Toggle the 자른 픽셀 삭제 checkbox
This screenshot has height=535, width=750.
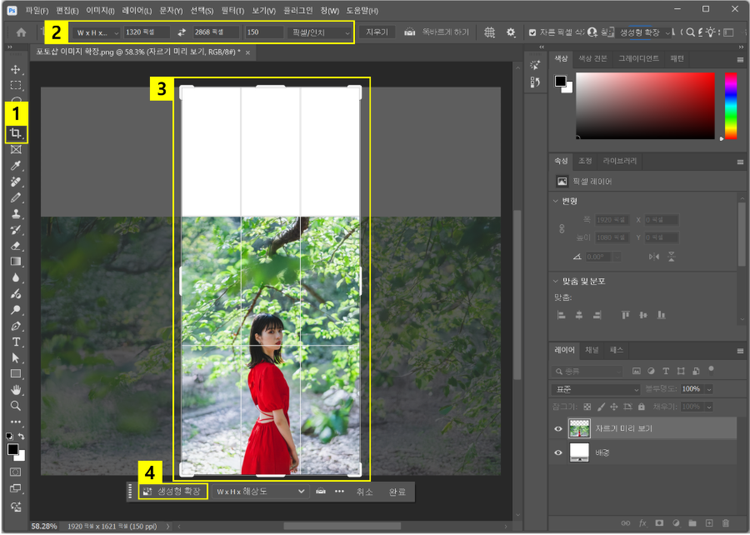click(x=532, y=33)
